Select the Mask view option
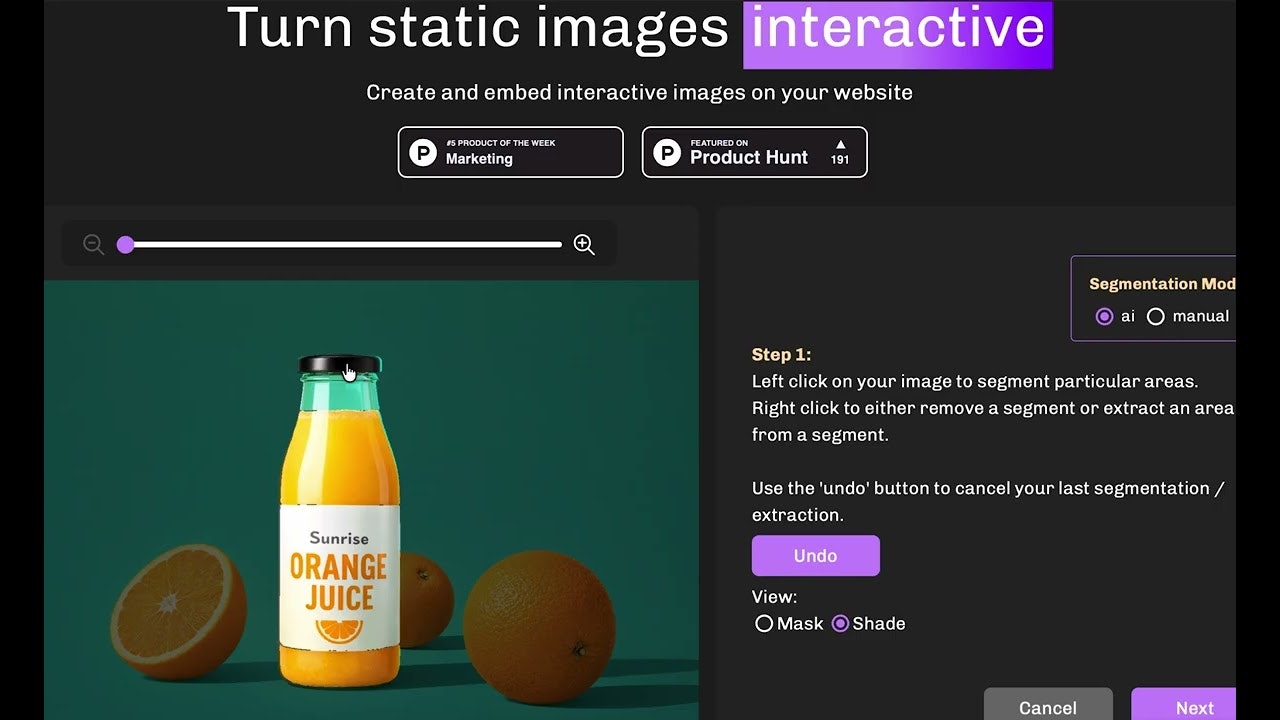The height and width of the screenshot is (720, 1280). (x=763, y=623)
